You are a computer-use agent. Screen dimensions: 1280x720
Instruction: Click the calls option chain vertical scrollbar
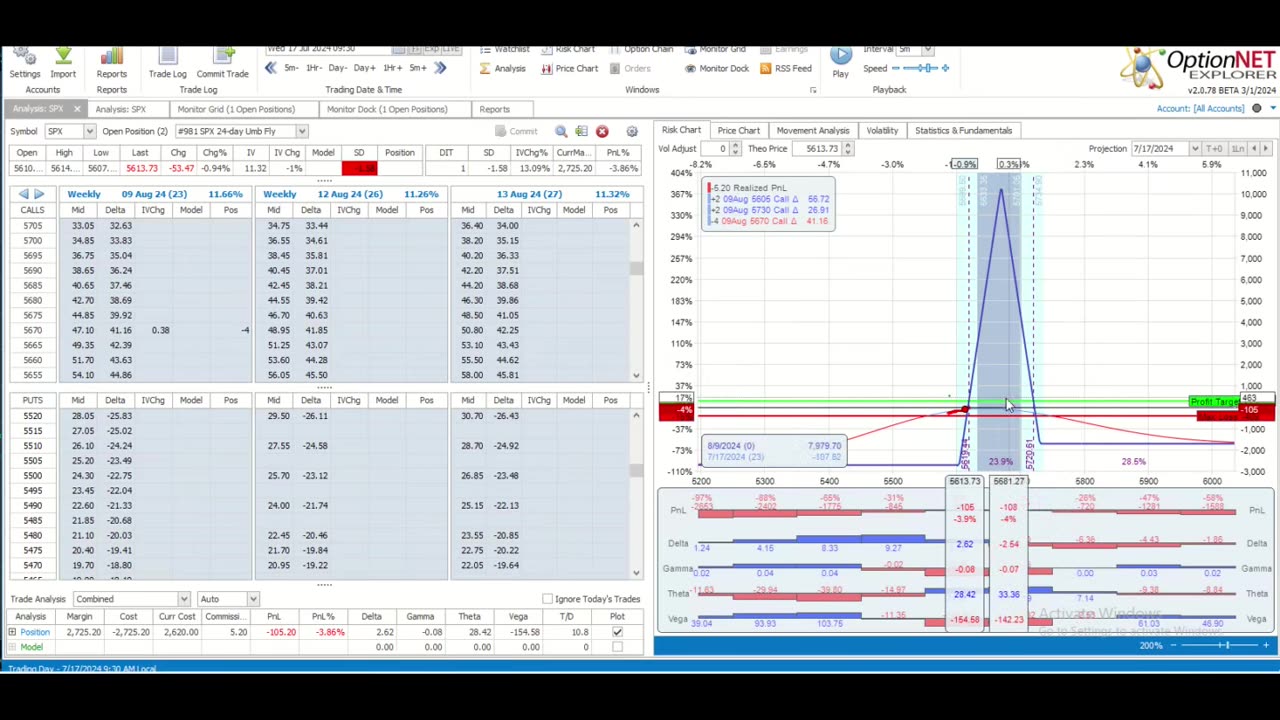pos(636,300)
